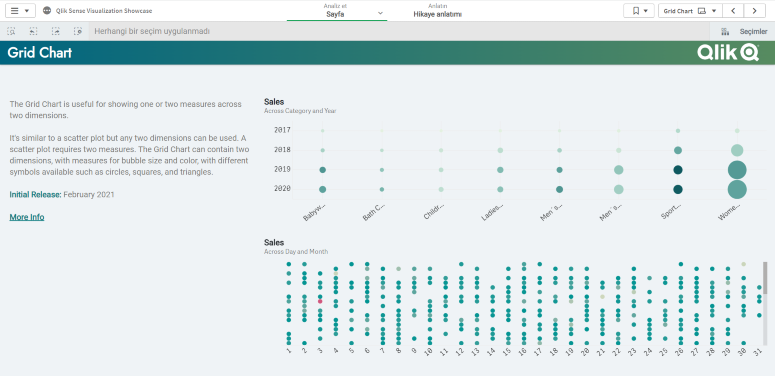Click the 2020 Babywear bubble
The height and width of the screenshot is (376, 775).
[322, 189]
